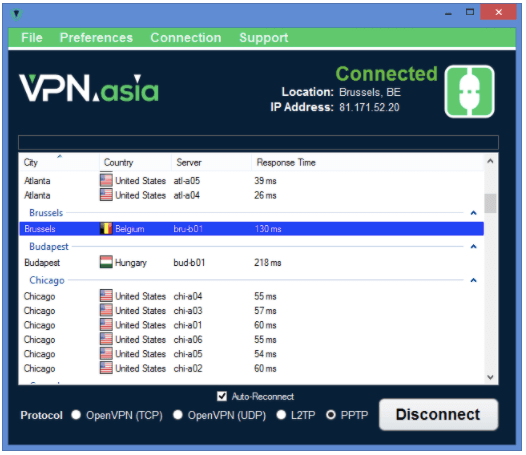Select the Atlanta atl-a05 server
Viewport: 526px width, 455px height.
(x=252, y=181)
